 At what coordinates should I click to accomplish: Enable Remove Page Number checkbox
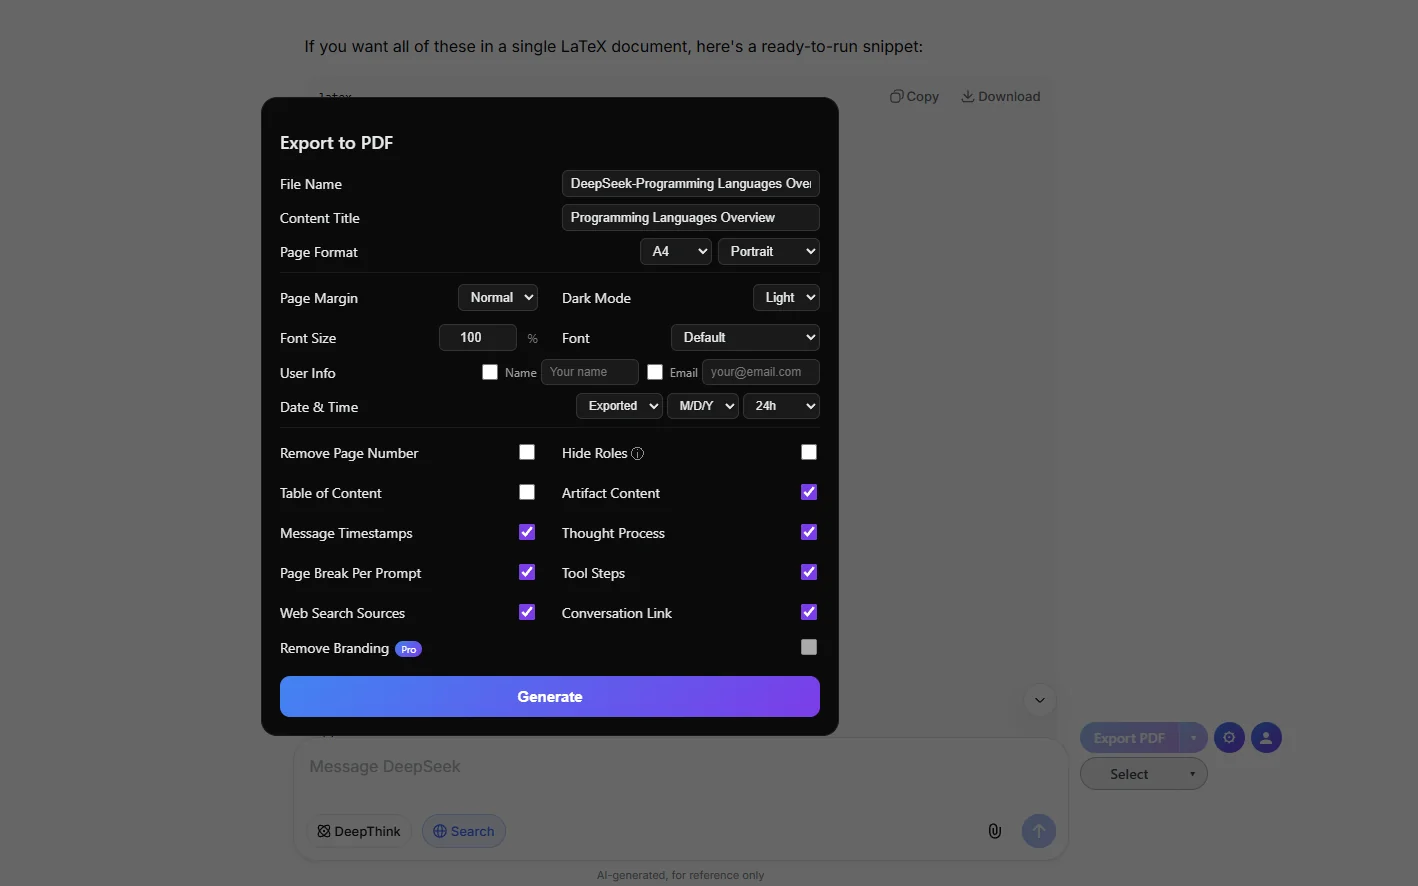click(x=527, y=452)
